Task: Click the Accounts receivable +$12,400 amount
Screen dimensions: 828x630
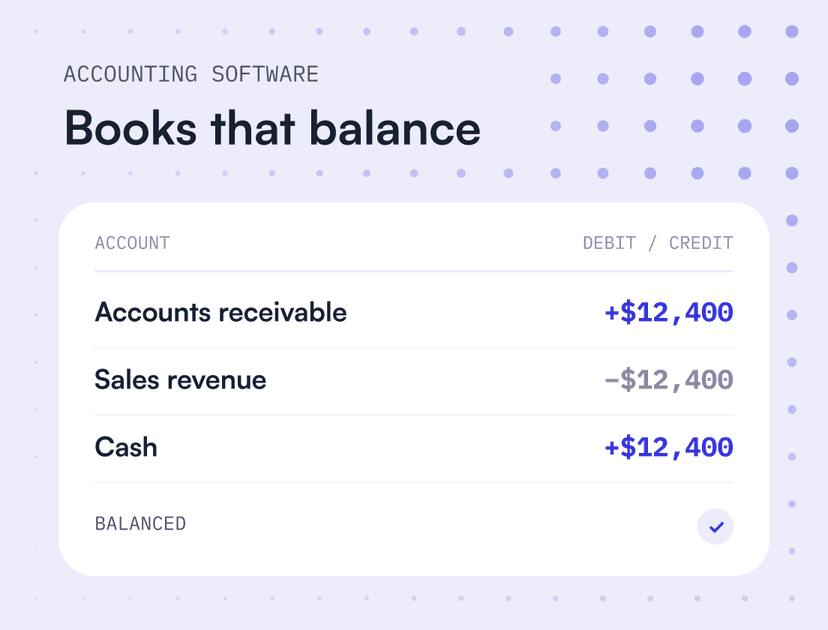Action: pyautogui.click(x=669, y=312)
